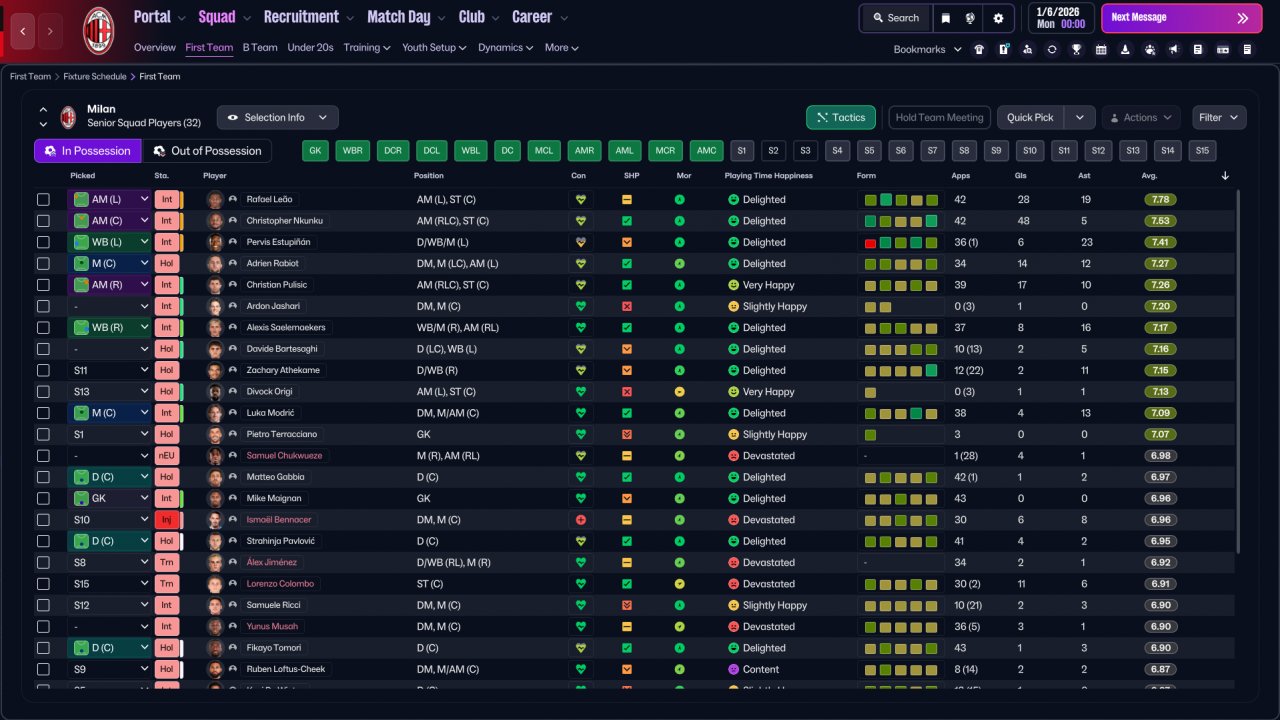
Task: Click the Tactics button
Action: point(840,118)
